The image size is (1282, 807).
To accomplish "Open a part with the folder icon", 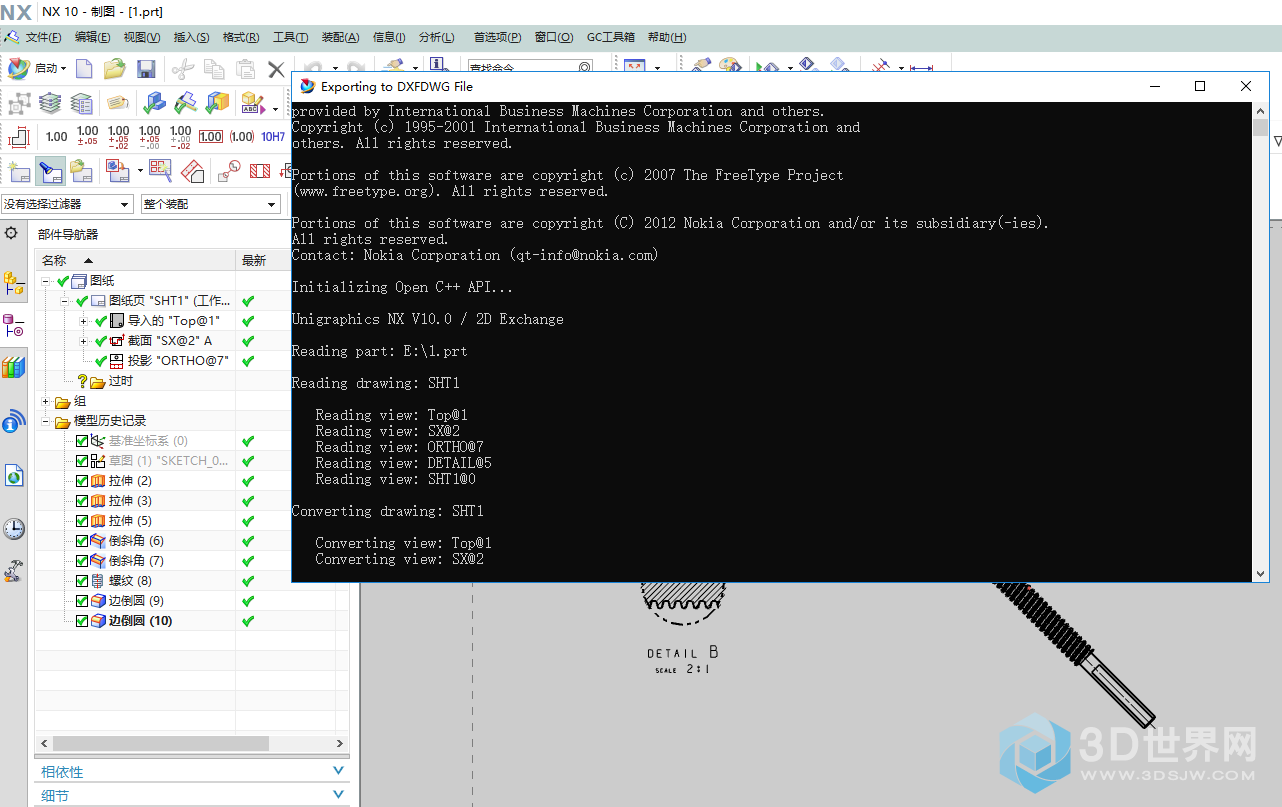I will tap(115, 69).
